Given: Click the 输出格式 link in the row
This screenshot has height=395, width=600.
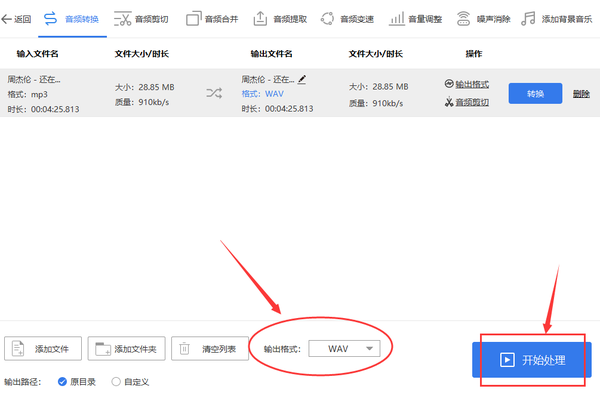Looking at the screenshot, I should pyautogui.click(x=472, y=84).
